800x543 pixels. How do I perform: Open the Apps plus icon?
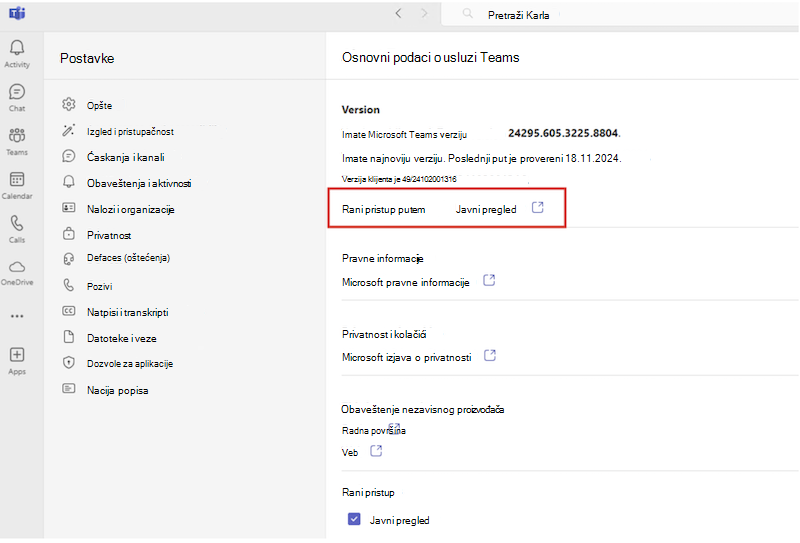coord(17,355)
